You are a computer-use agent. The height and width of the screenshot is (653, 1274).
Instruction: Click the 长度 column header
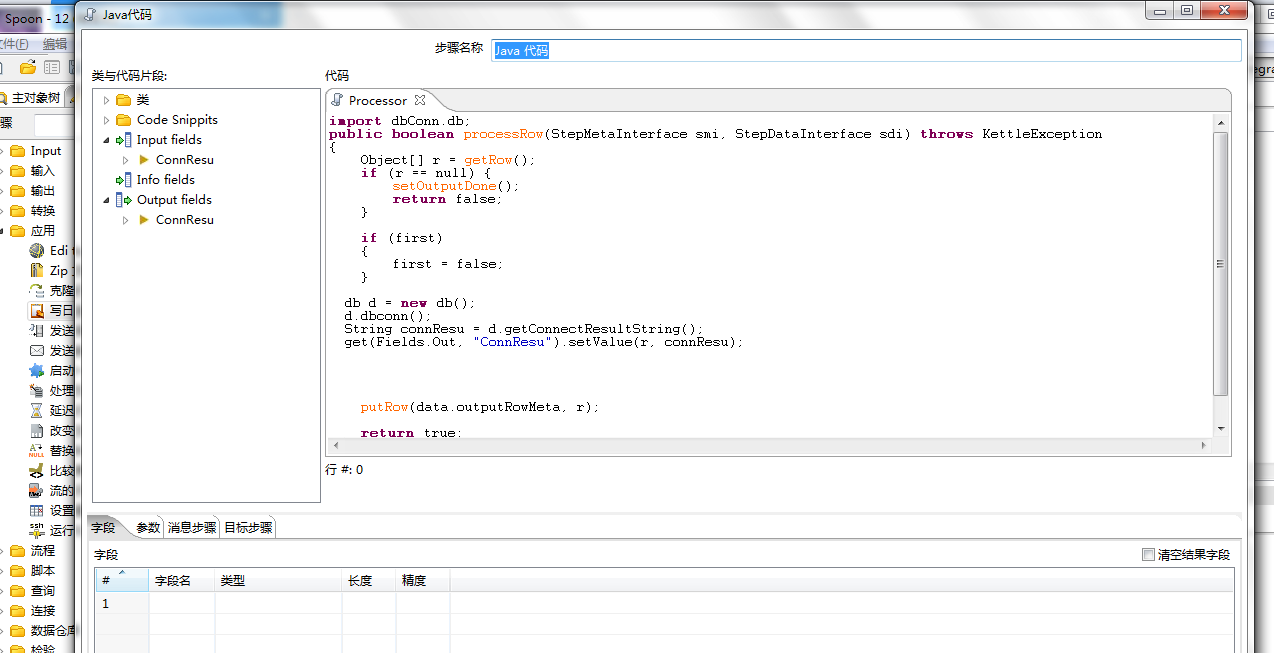(x=369, y=580)
